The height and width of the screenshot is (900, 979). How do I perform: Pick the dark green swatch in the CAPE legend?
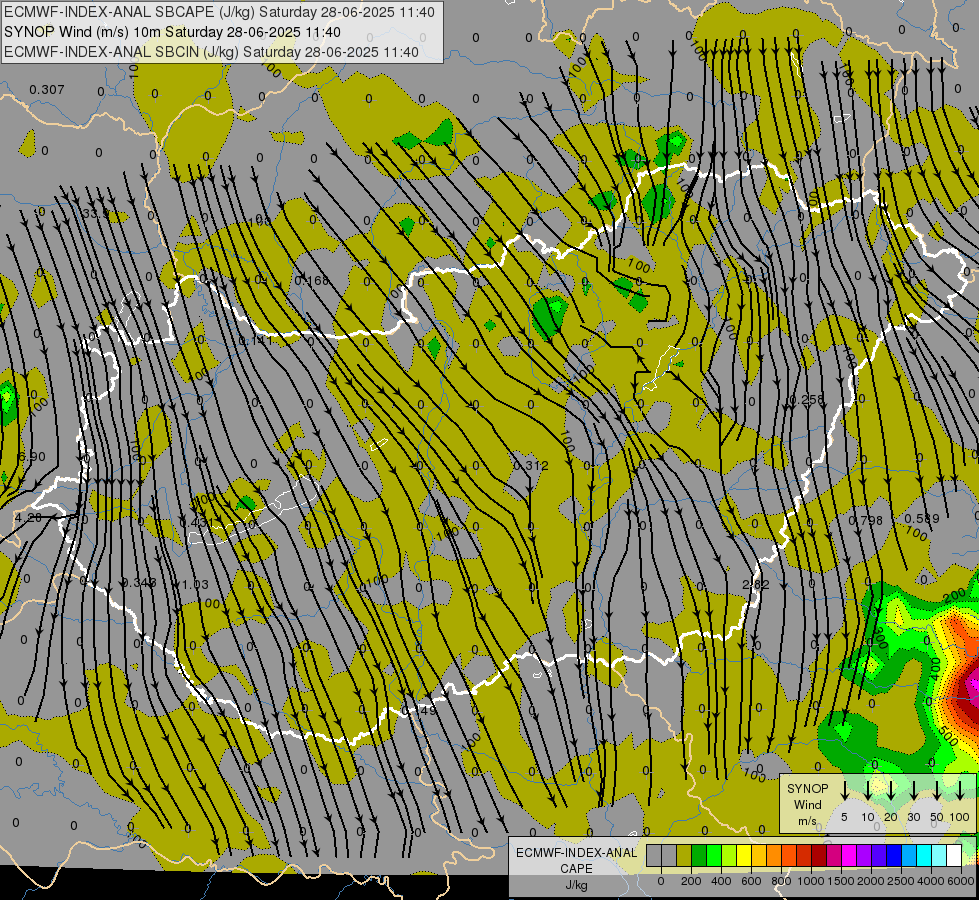click(699, 855)
